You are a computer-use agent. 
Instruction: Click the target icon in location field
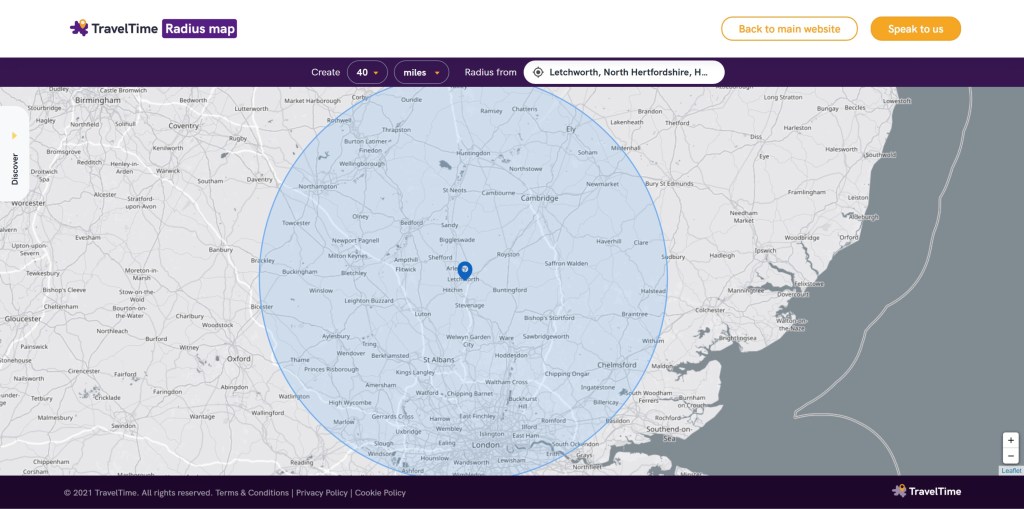(538, 72)
